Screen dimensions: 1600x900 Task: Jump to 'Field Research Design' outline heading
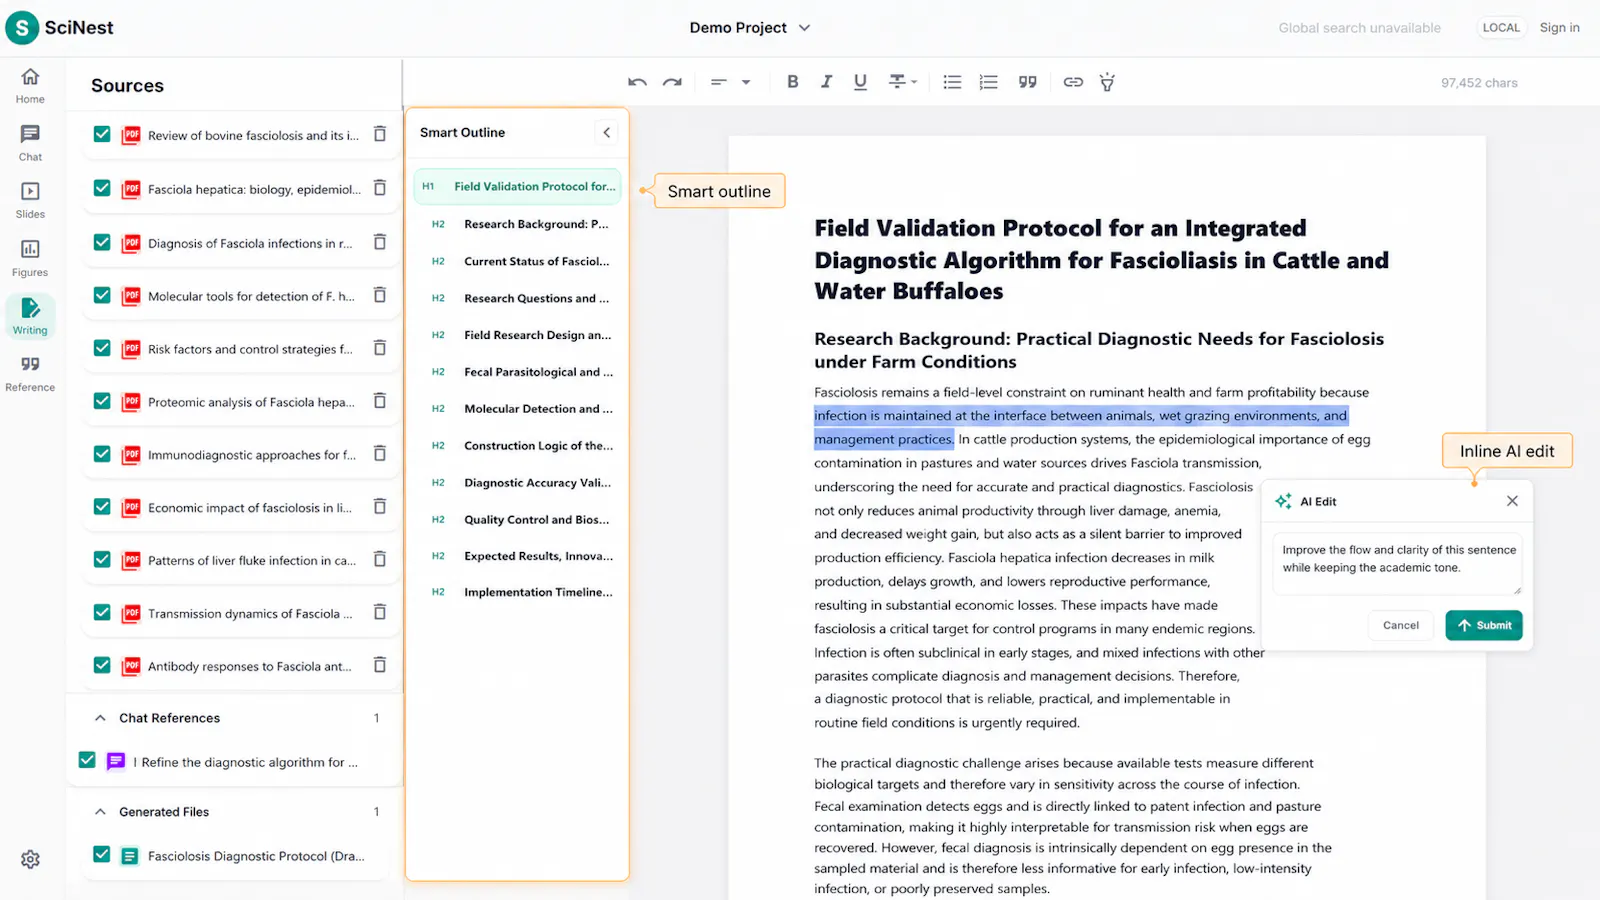(x=522, y=335)
